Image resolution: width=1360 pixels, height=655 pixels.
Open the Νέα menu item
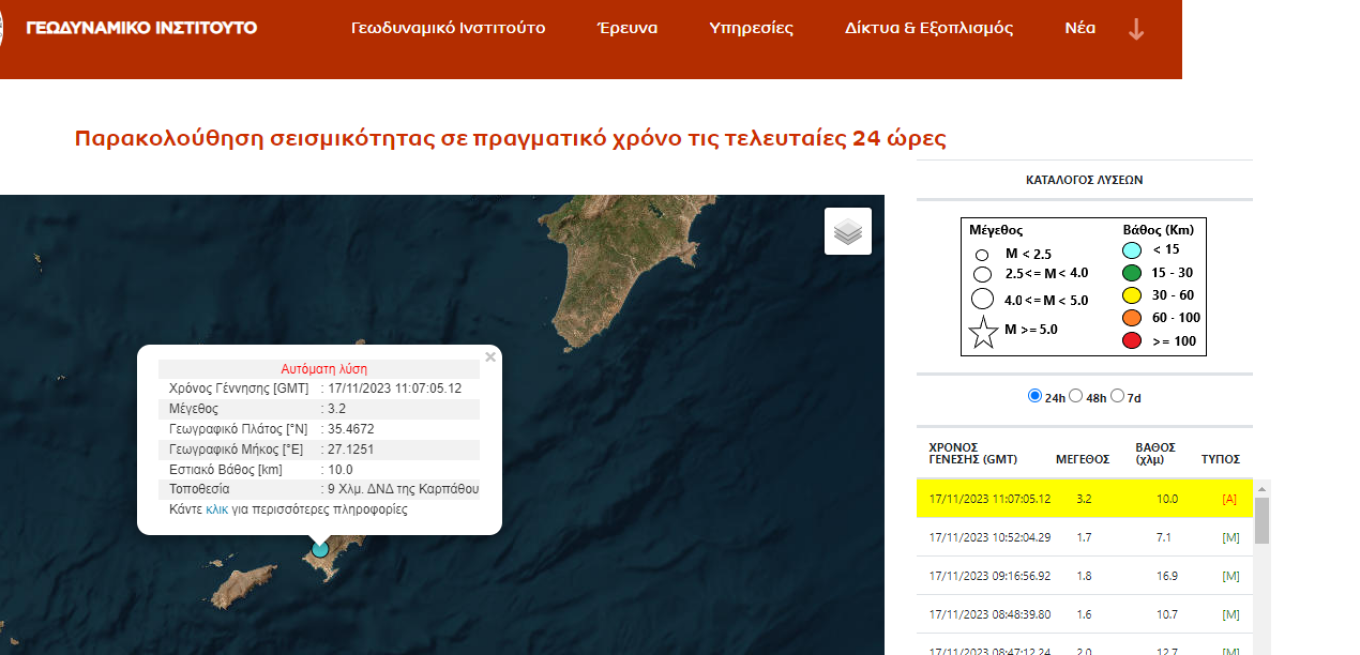click(x=1080, y=28)
